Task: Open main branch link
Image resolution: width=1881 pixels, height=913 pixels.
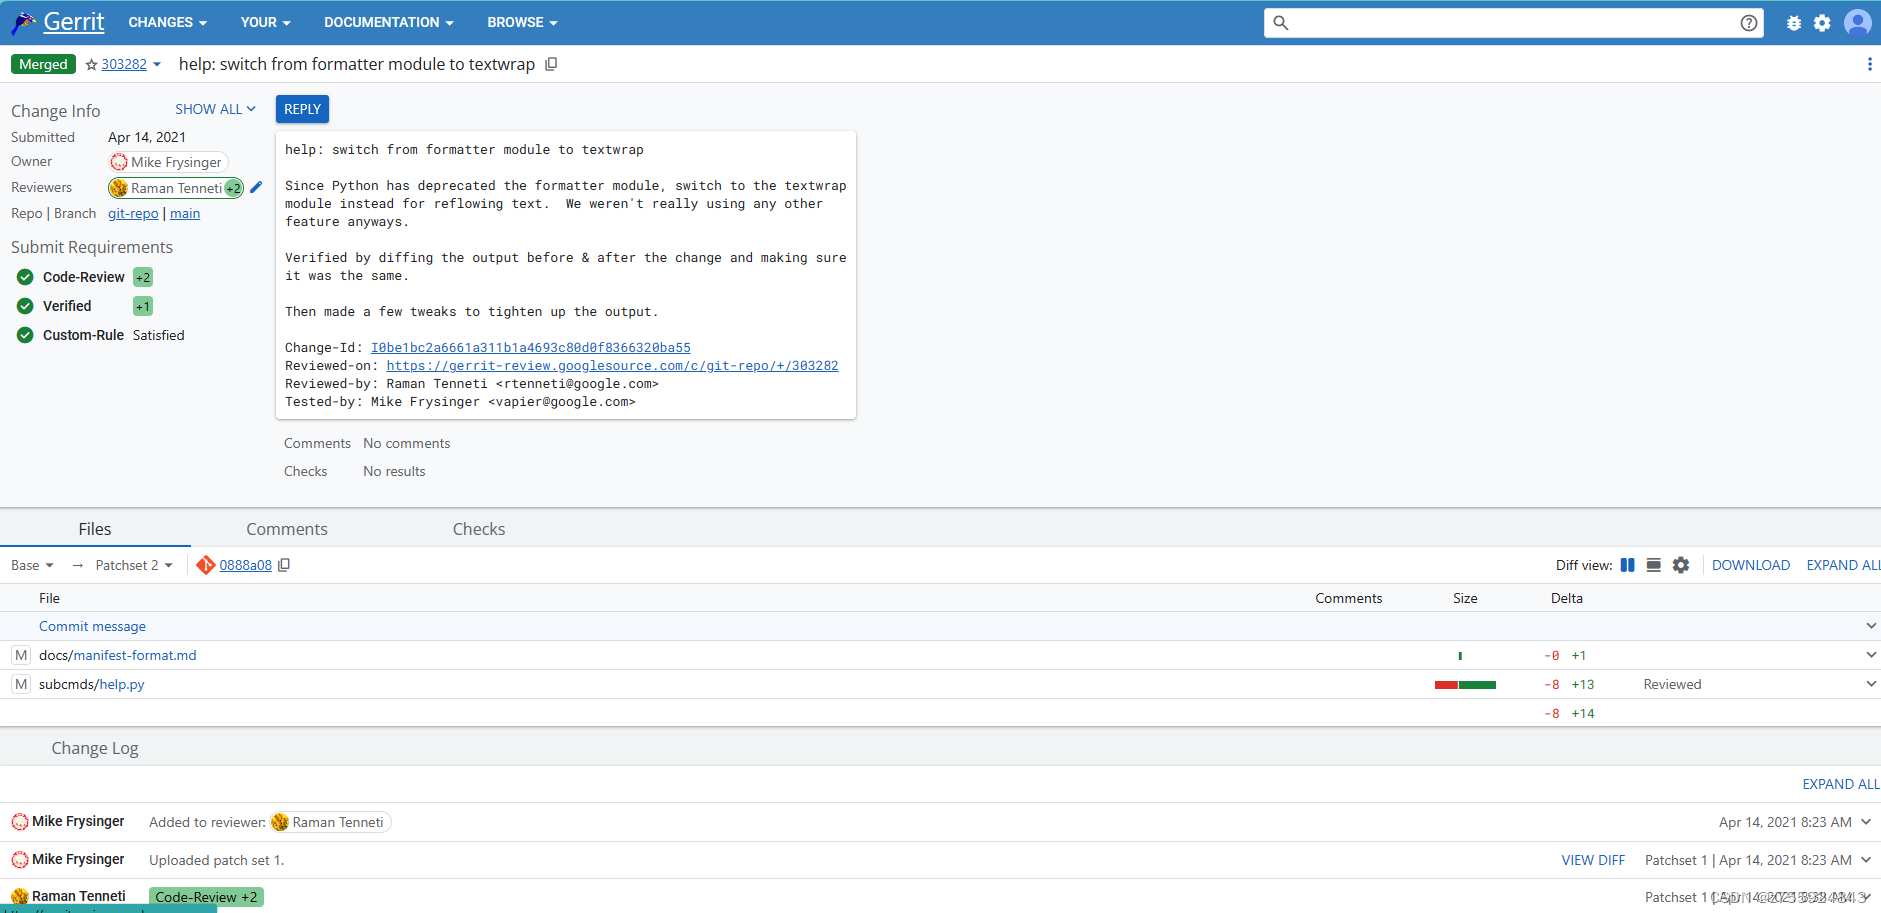Action: (x=185, y=213)
